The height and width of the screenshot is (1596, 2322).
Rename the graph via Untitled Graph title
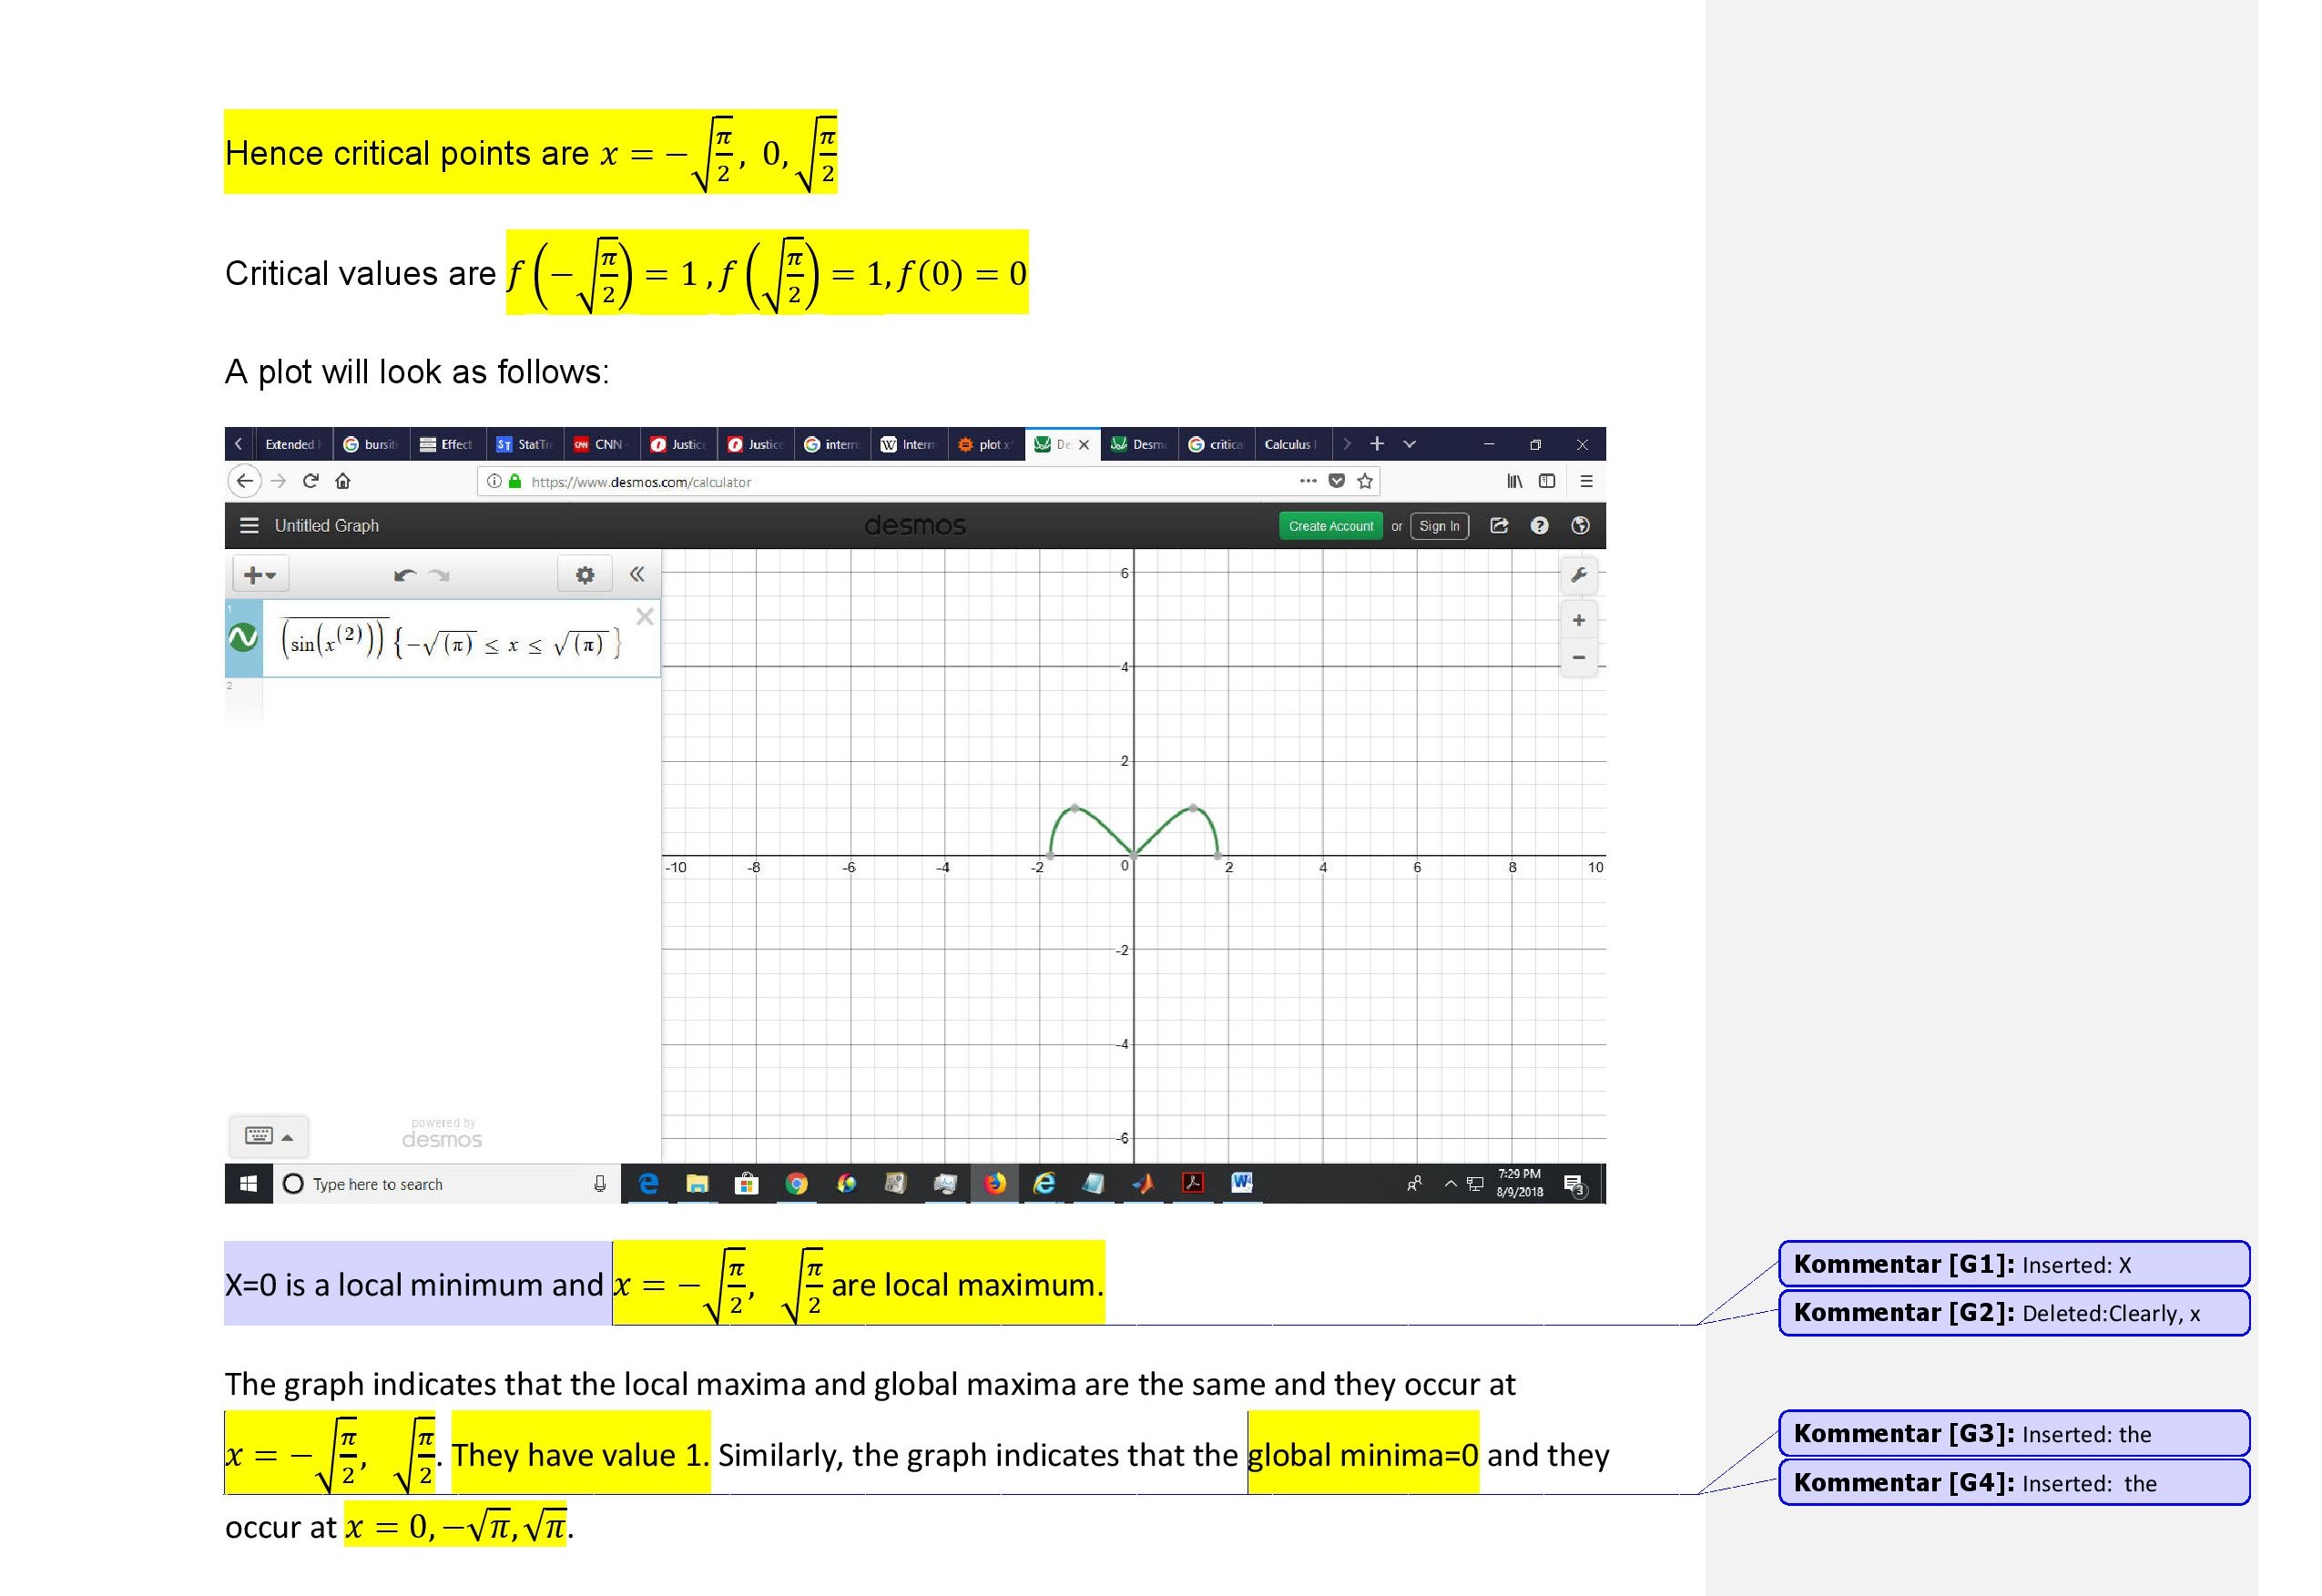pyautogui.click(x=327, y=525)
